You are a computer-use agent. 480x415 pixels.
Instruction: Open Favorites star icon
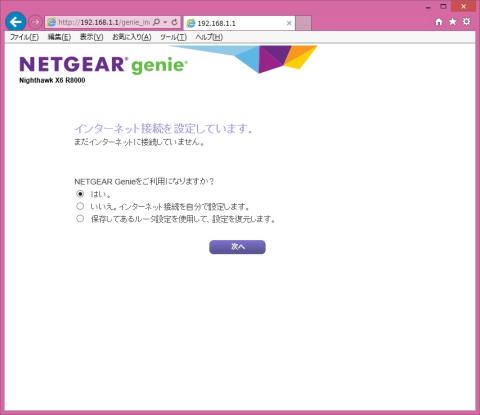(452, 22)
